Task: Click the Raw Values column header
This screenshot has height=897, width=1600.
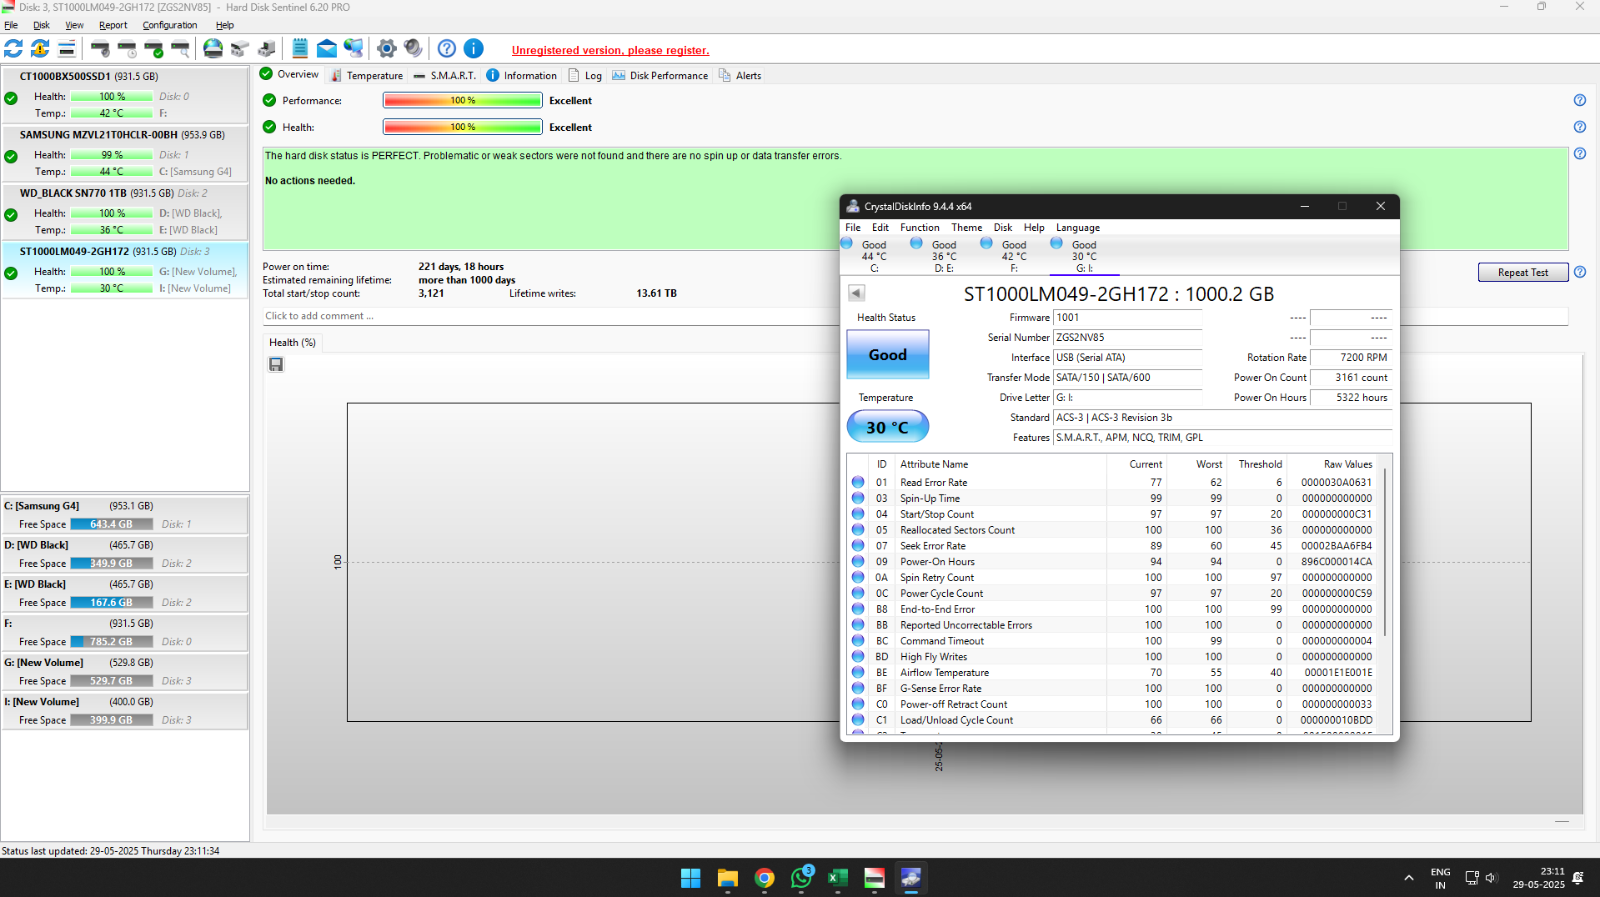Action: click(1348, 464)
